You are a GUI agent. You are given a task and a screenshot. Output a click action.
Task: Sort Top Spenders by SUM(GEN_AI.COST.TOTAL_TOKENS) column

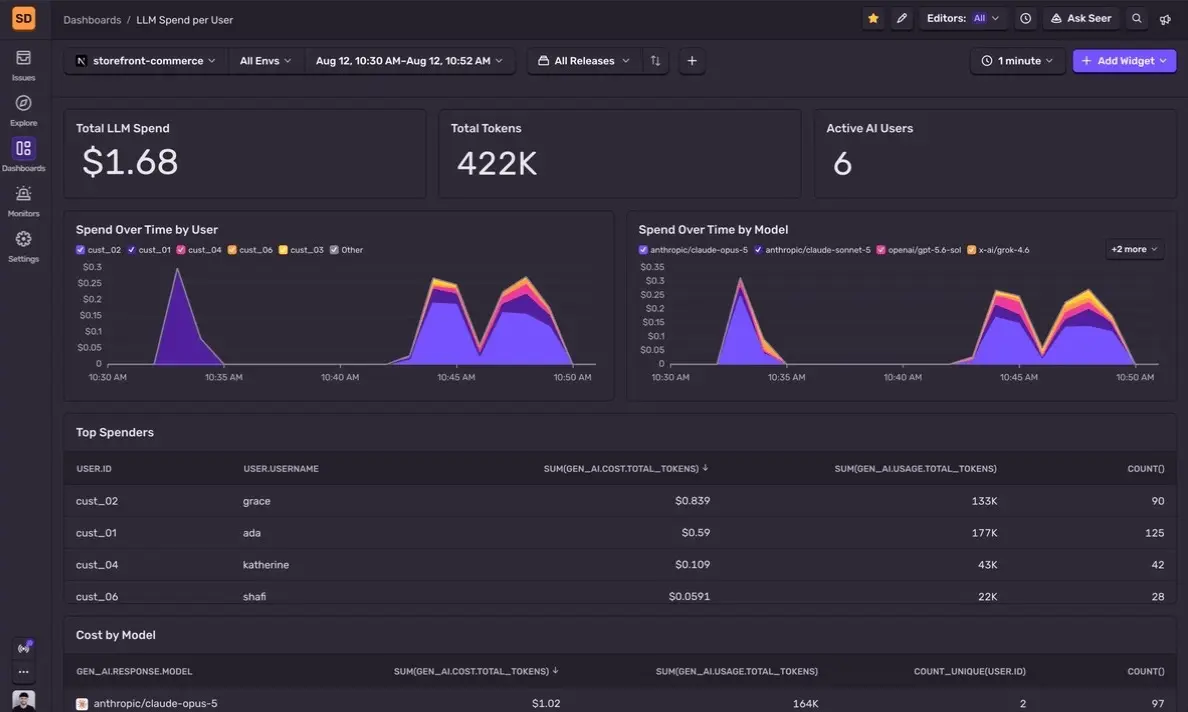(x=626, y=469)
